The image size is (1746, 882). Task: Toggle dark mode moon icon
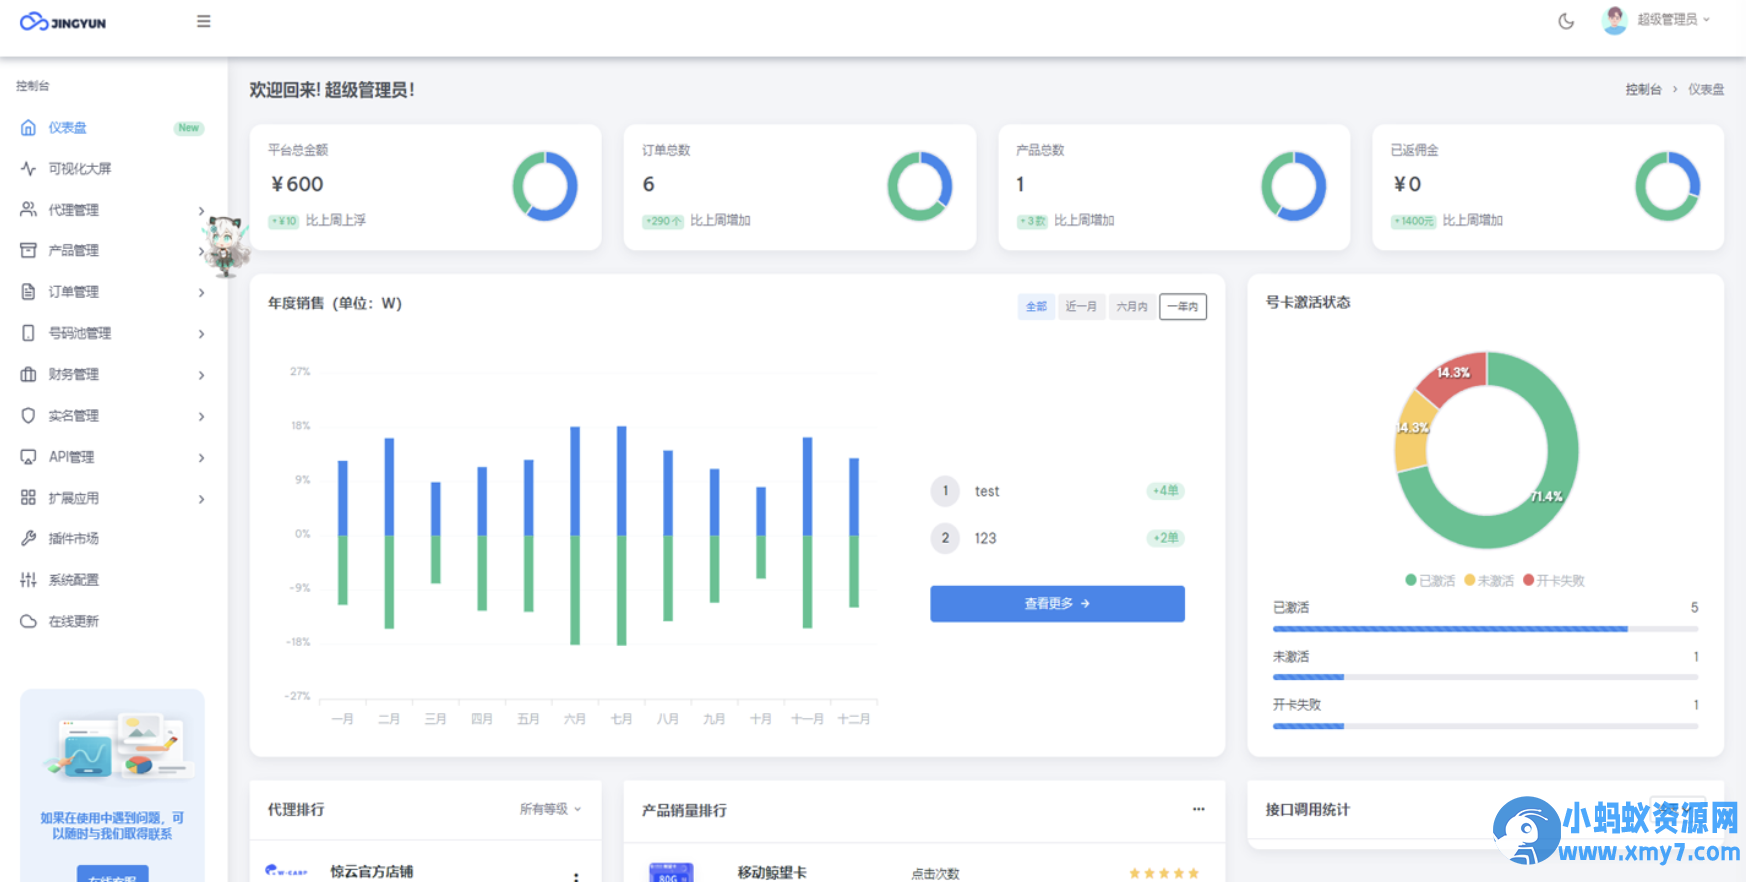[1566, 21]
